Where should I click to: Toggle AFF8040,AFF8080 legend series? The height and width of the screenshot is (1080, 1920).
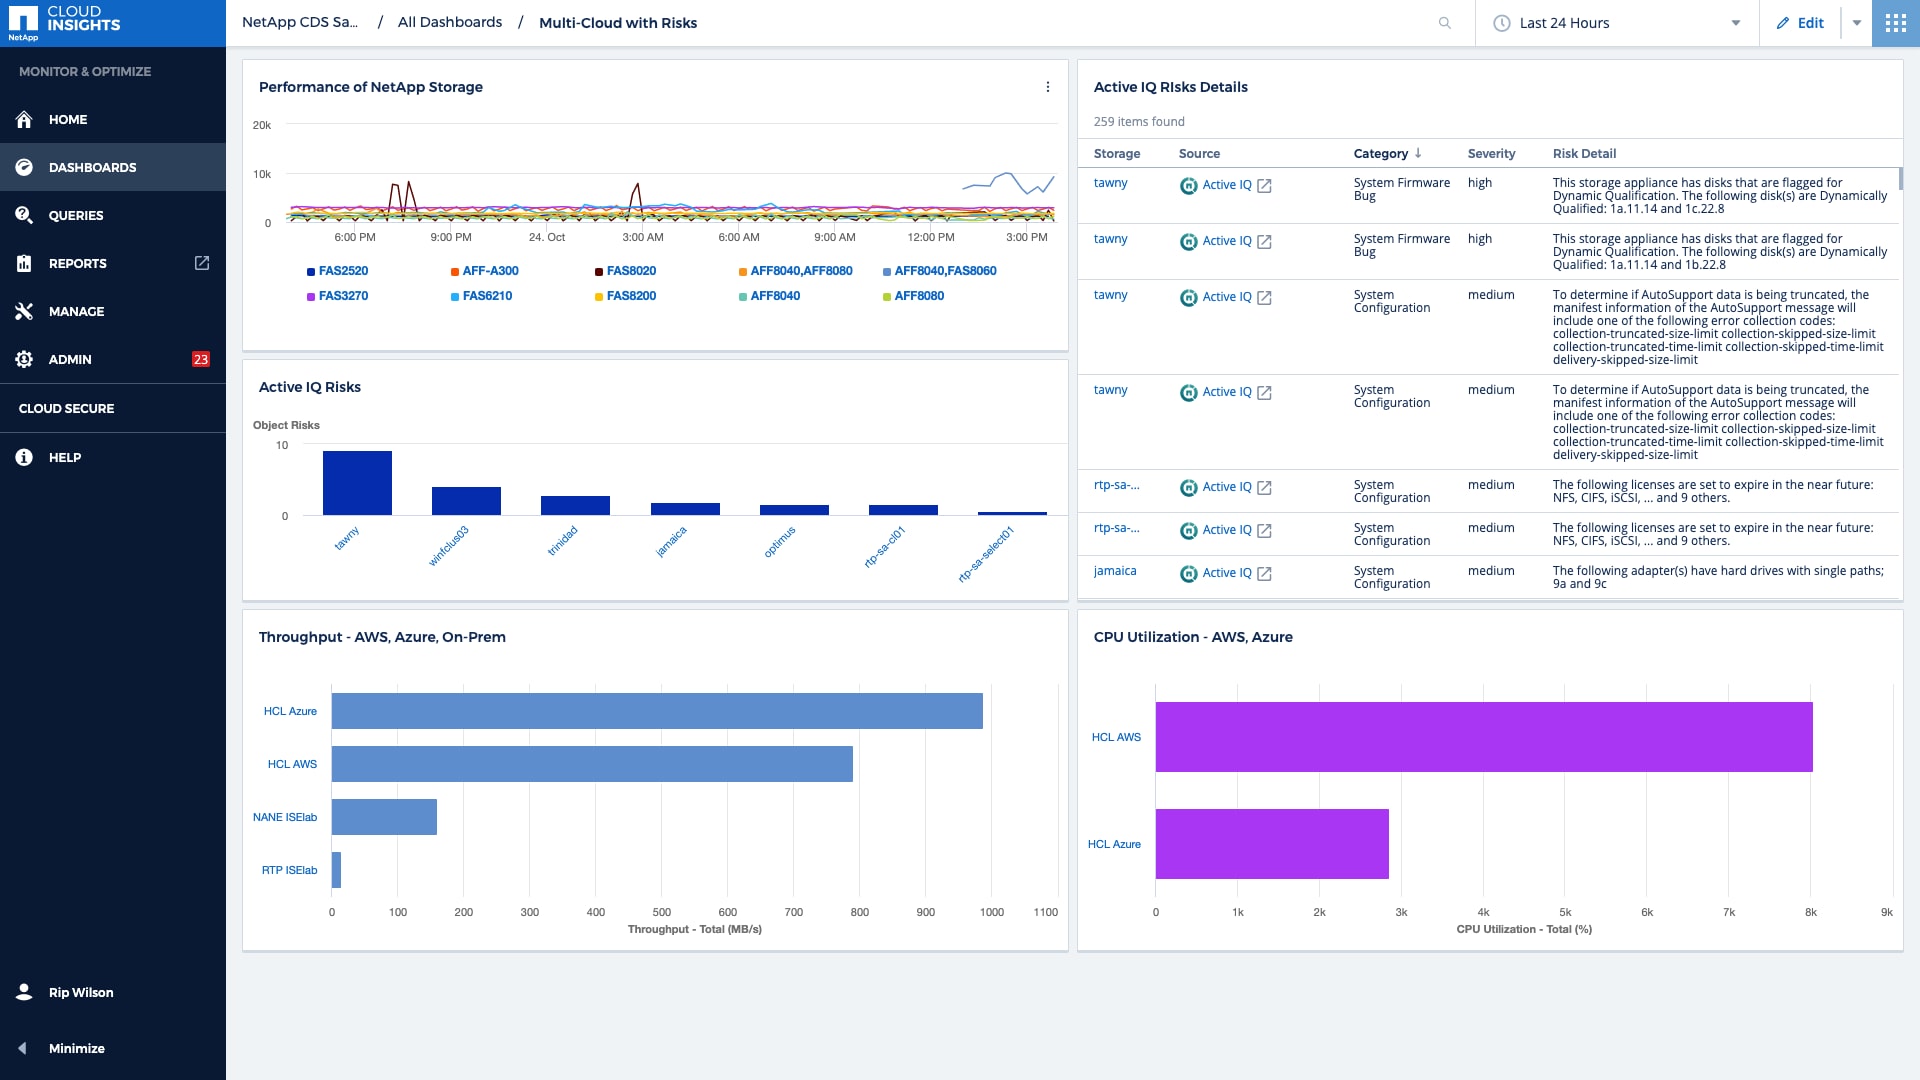pyautogui.click(x=796, y=271)
